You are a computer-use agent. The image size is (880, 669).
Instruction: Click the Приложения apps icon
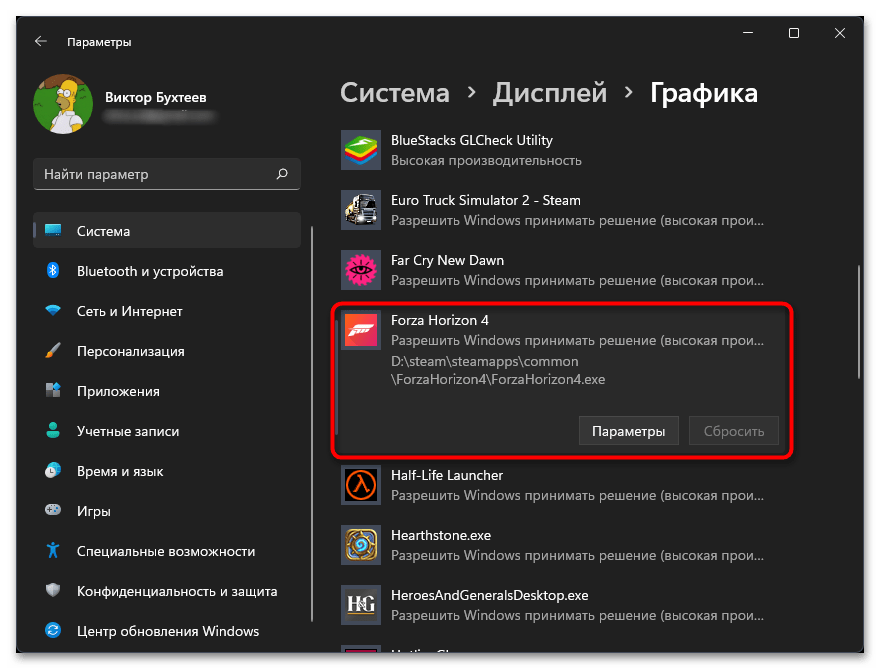point(53,391)
